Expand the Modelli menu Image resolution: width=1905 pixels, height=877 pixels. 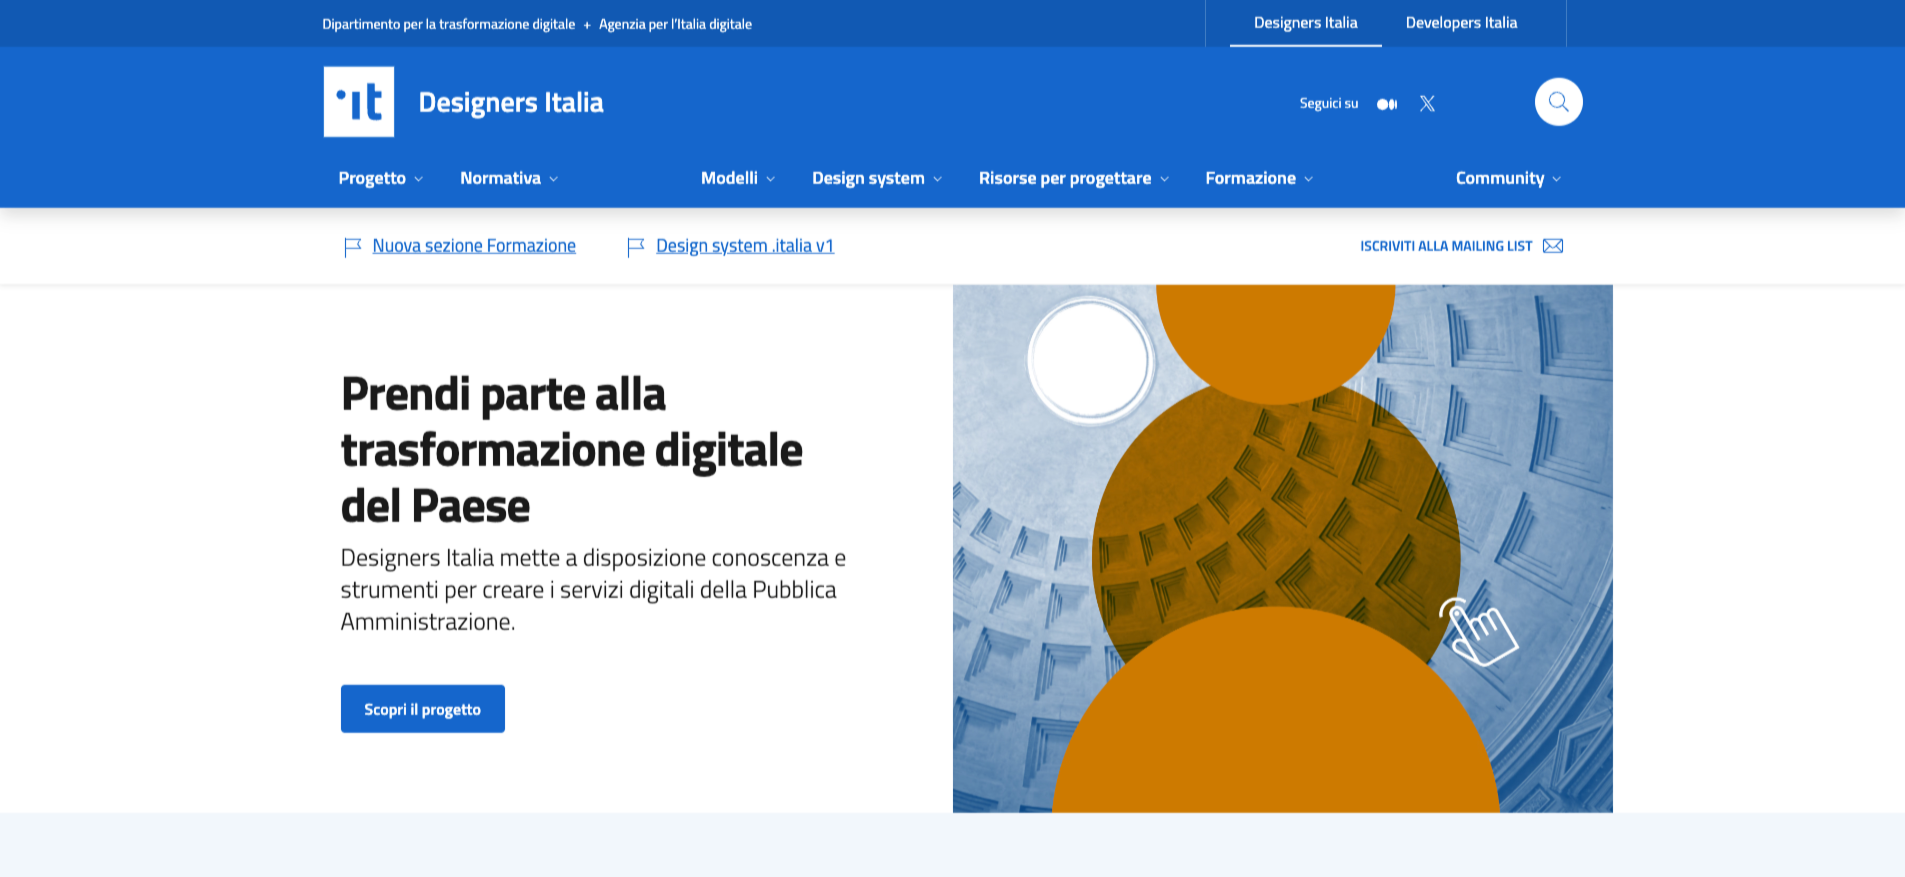point(738,178)
